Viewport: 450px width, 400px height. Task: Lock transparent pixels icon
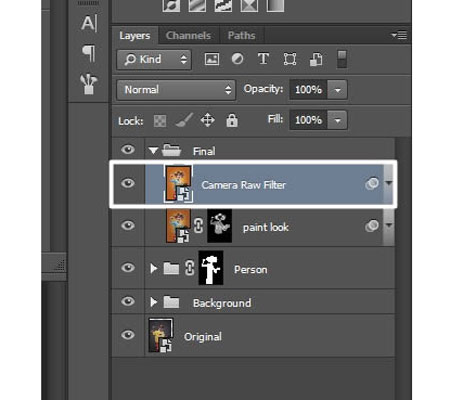[160, 121]
